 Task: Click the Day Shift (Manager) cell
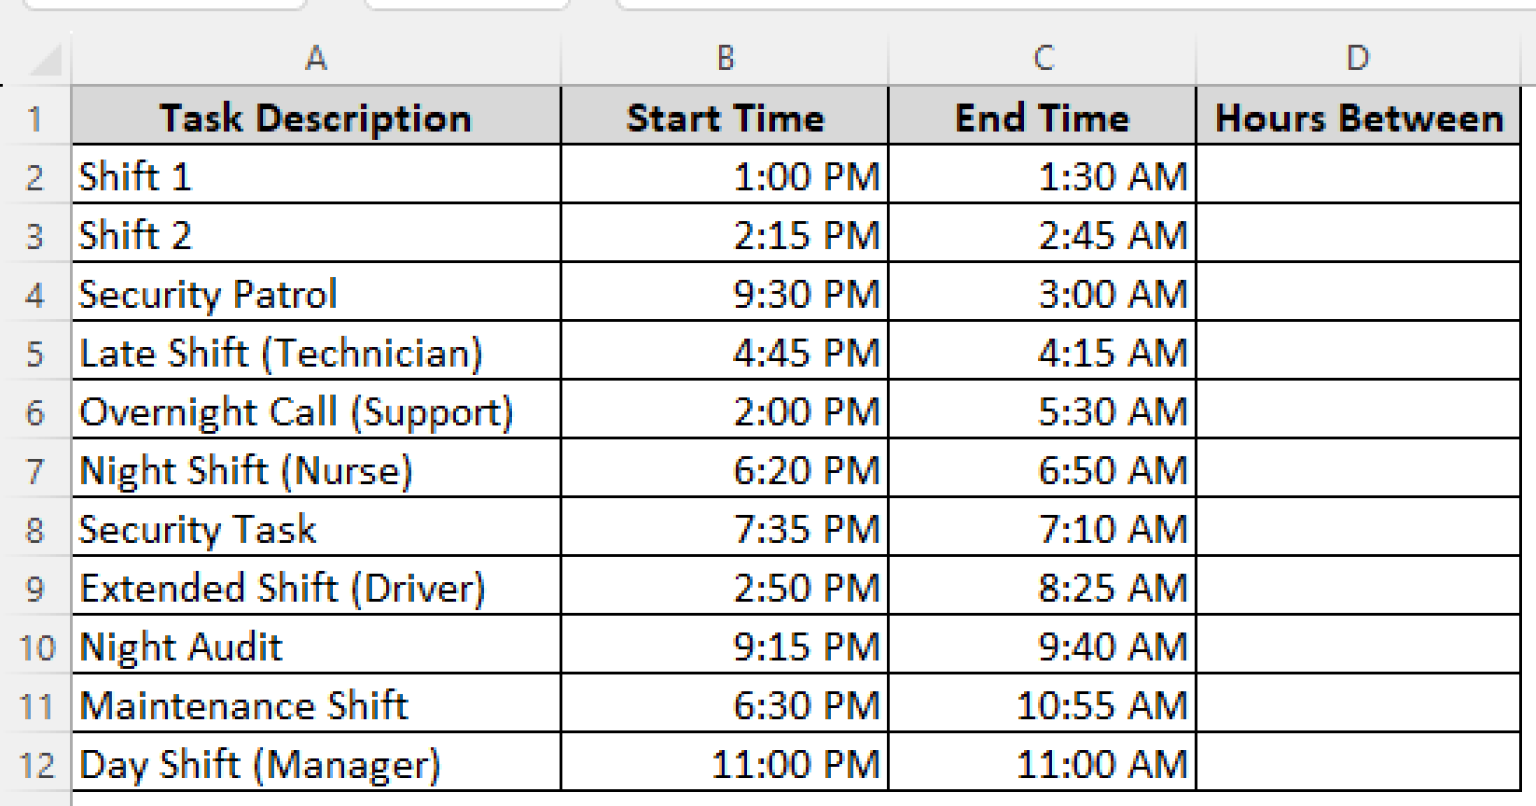coord(316,762)
